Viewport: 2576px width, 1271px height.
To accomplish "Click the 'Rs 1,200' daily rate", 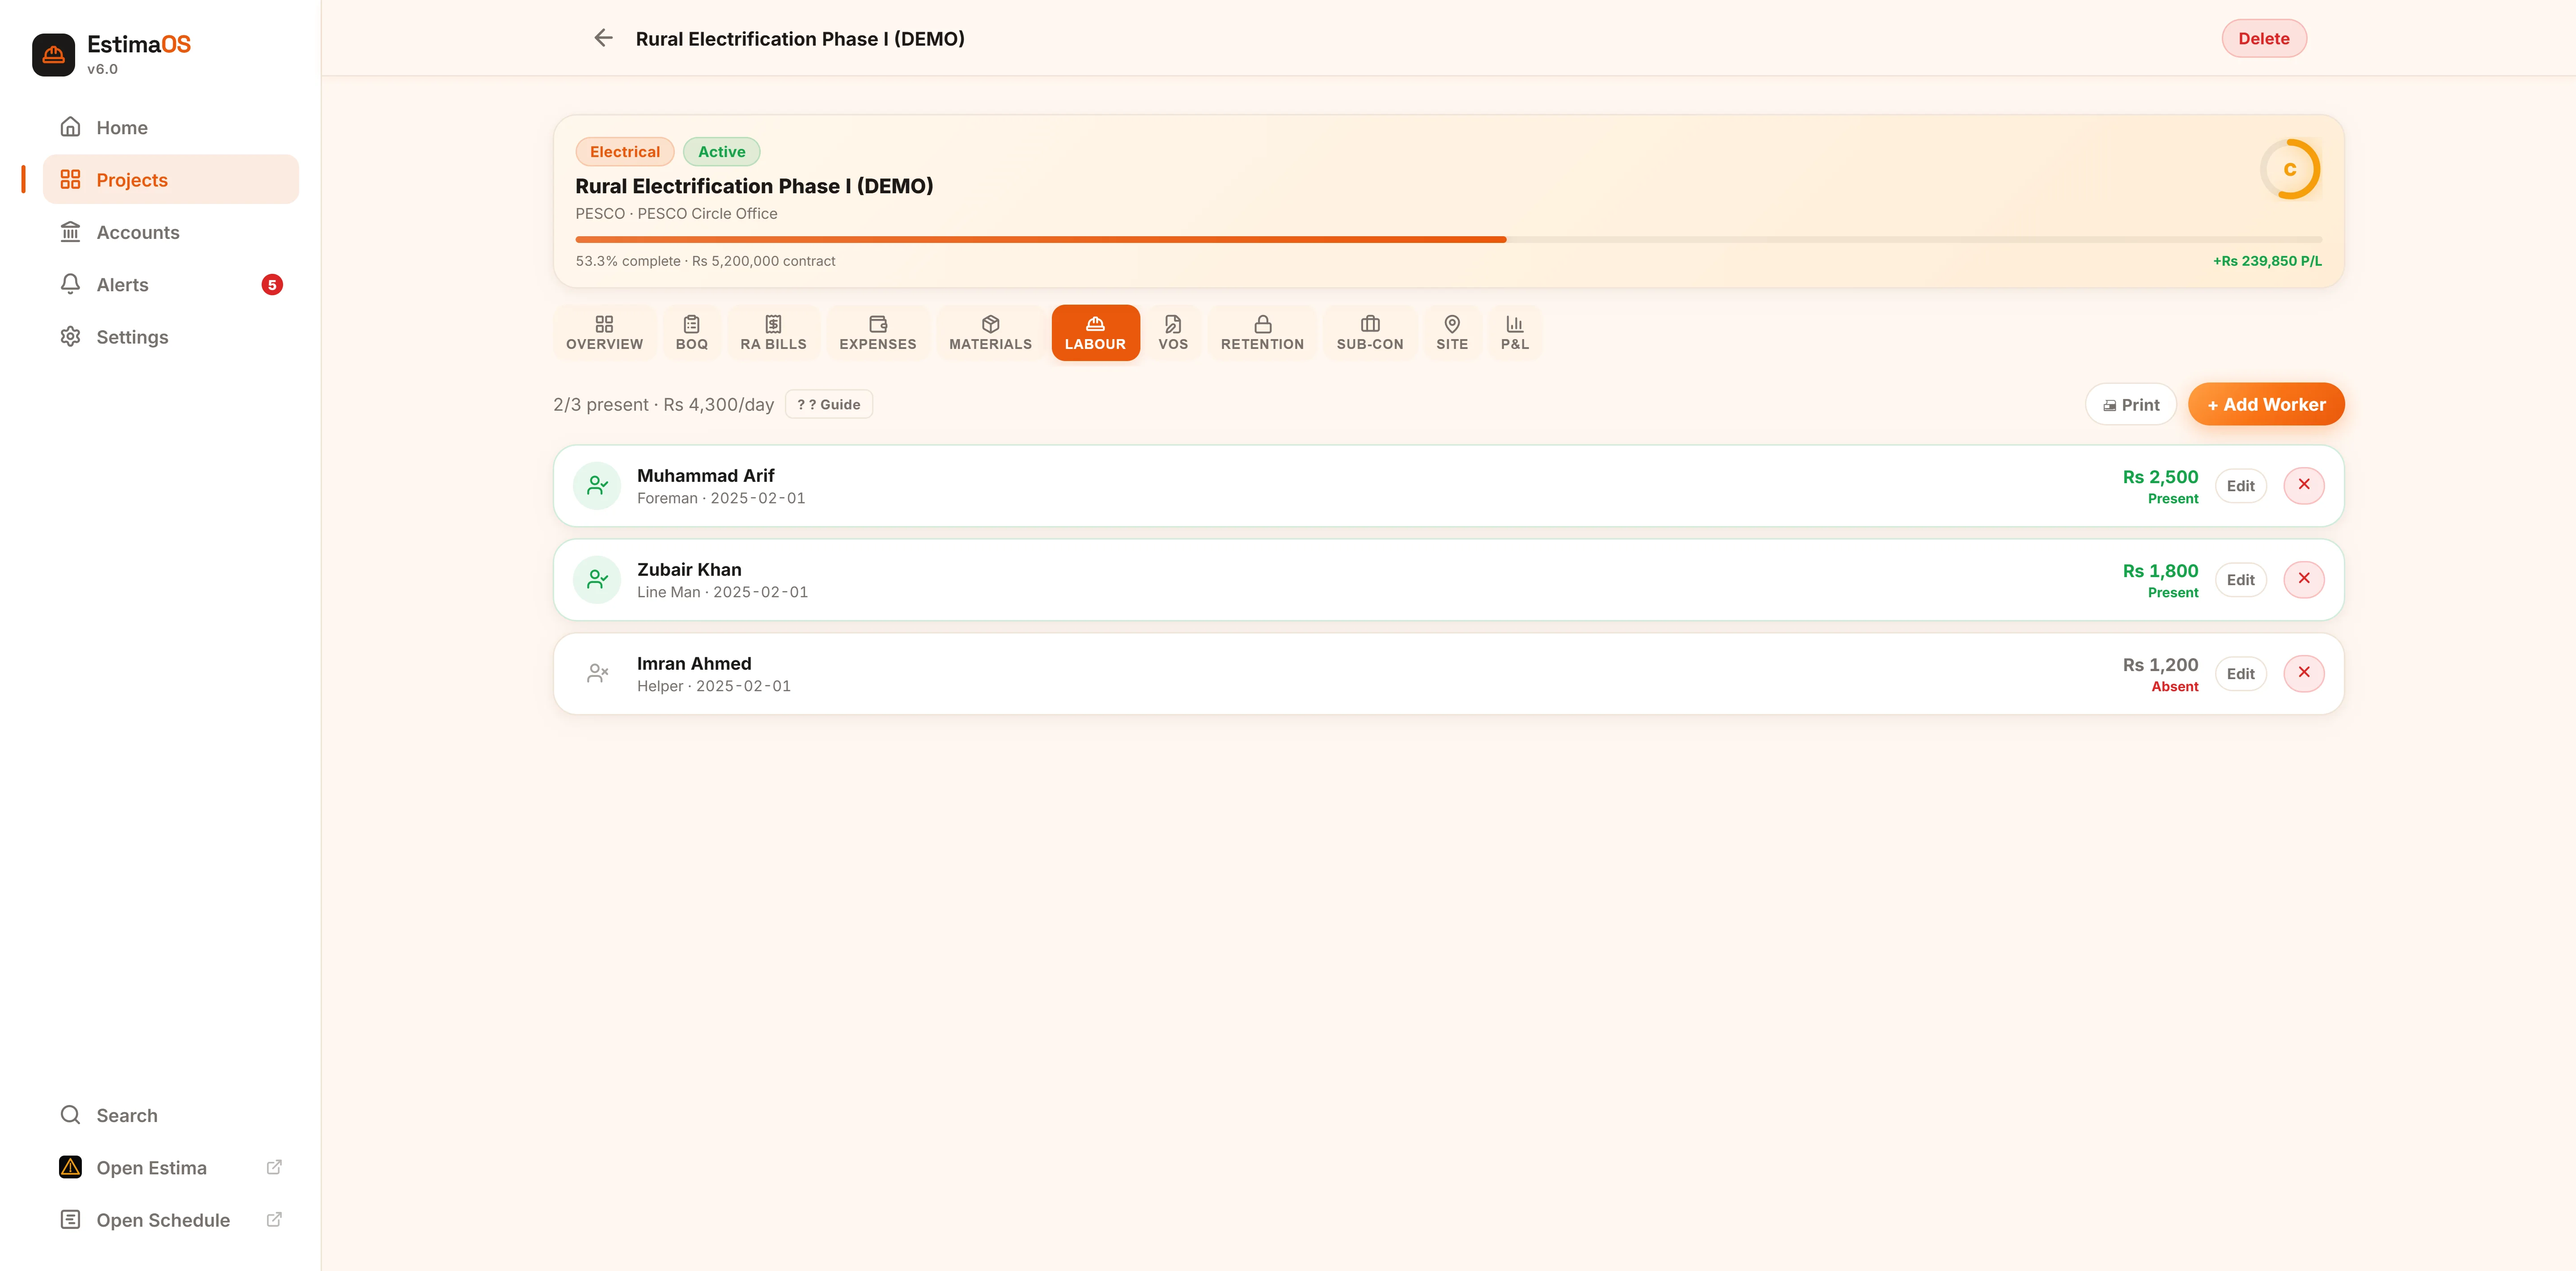I will (2160, 665).
